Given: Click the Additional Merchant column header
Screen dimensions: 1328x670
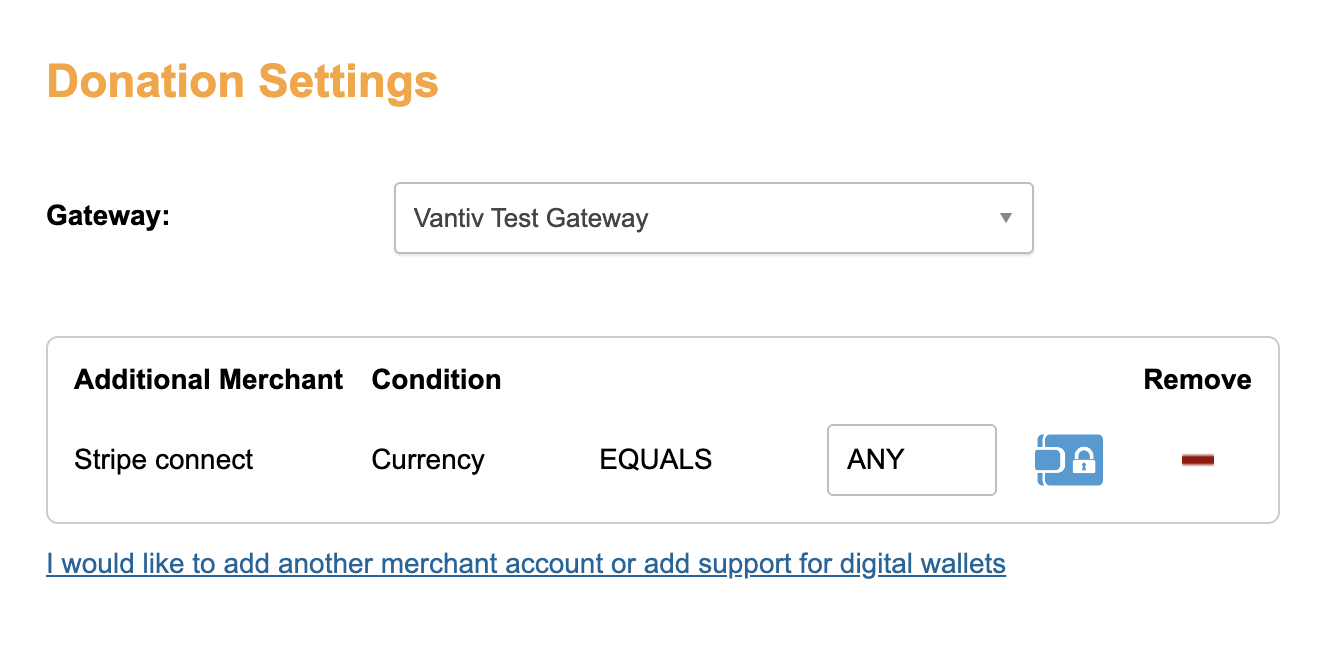Looking at the screenshot, I should point(208,380).
